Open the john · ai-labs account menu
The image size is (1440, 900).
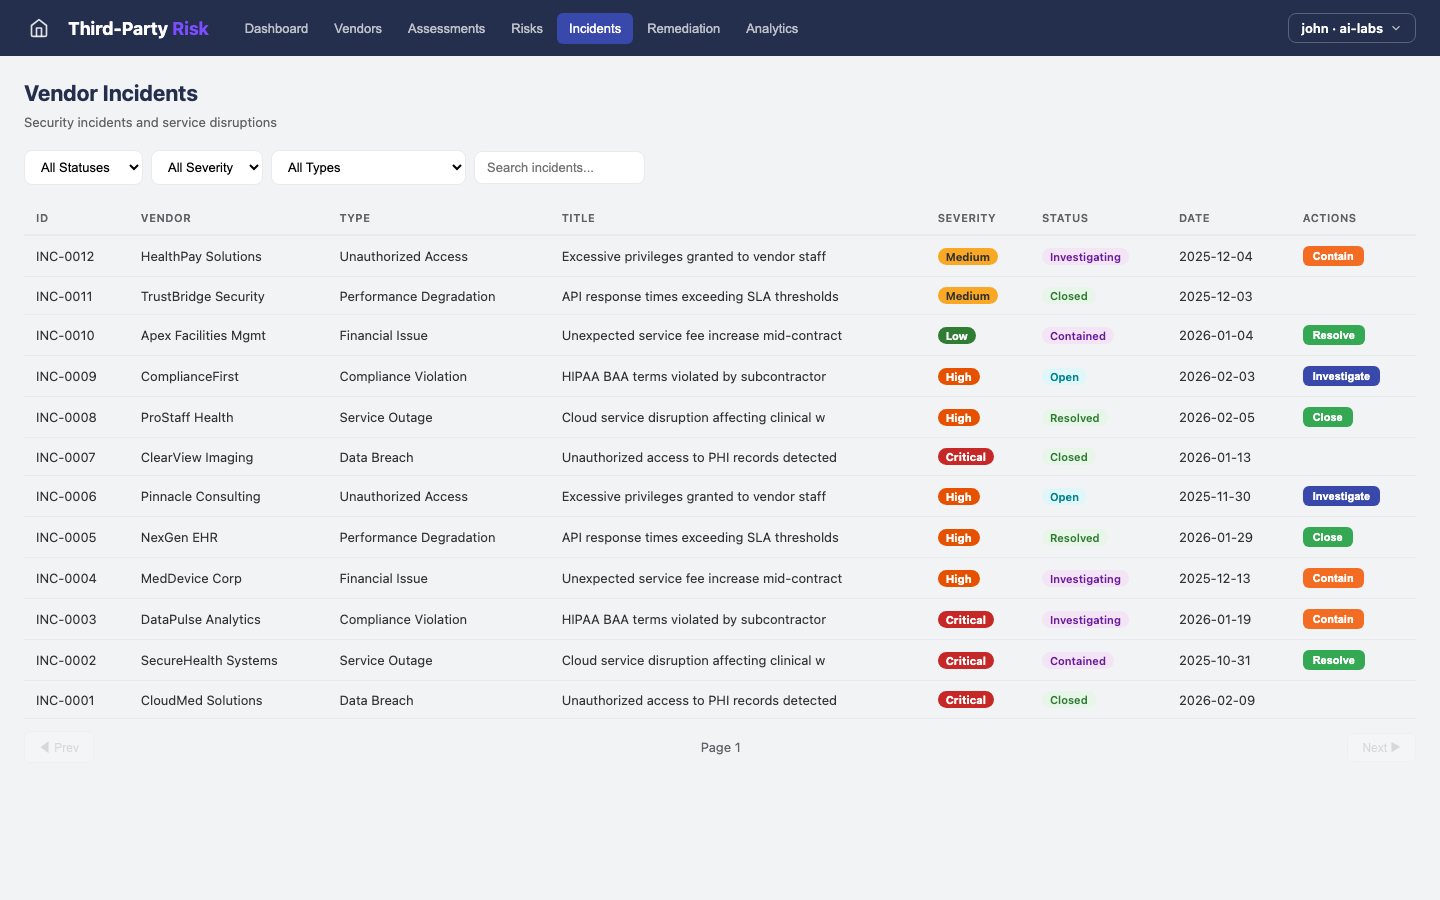click(x=1351, y=28)
